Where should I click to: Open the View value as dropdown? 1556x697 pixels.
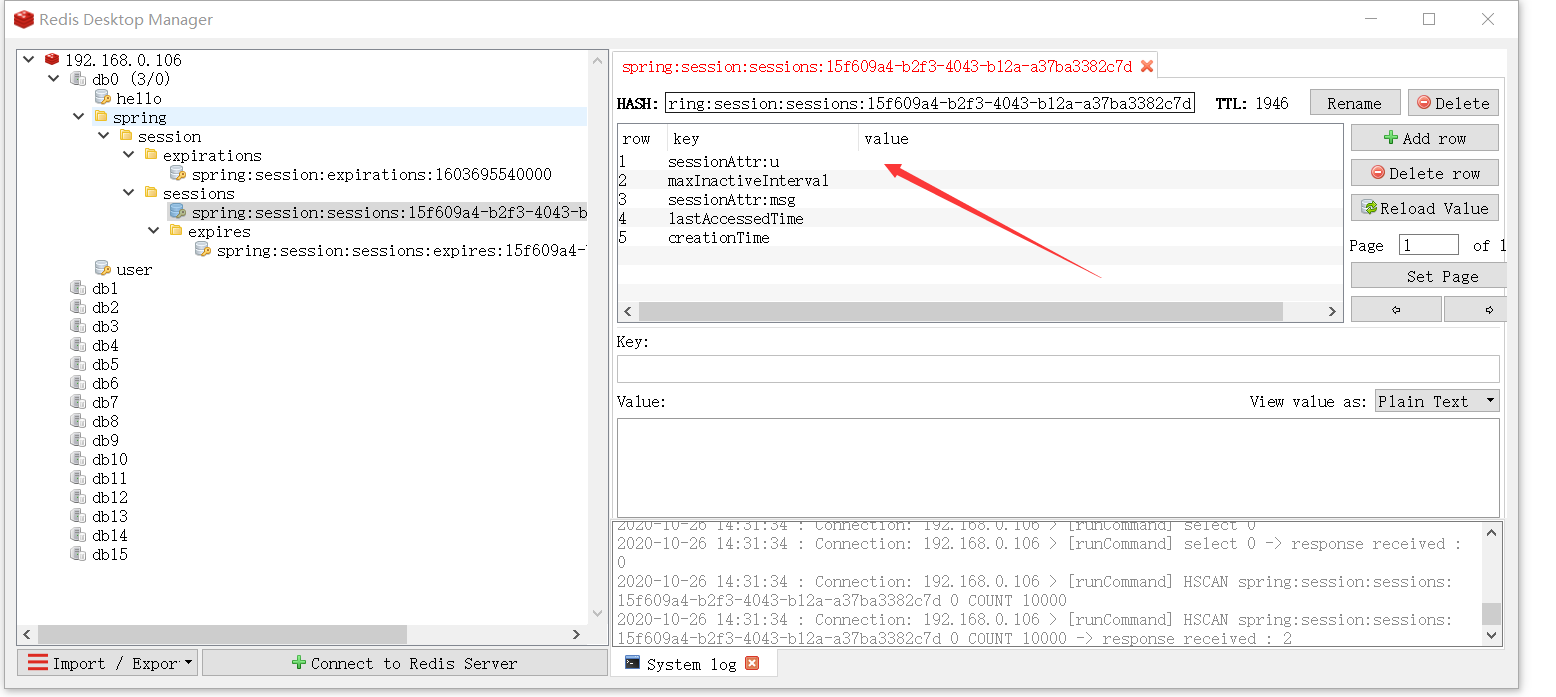(1437, 401)
